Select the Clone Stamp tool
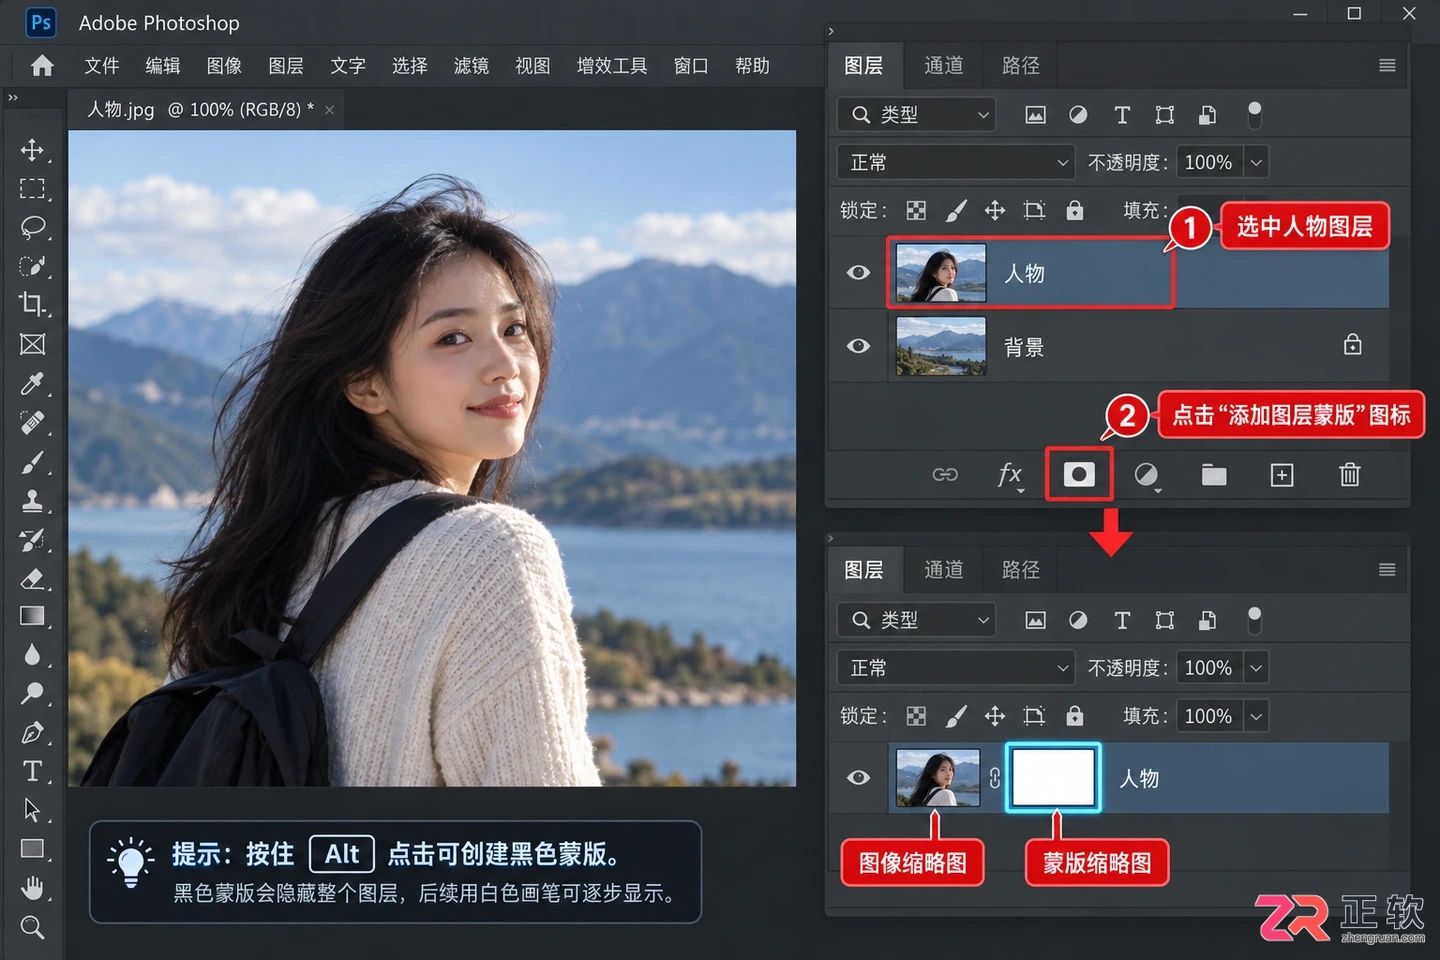Image resolution: width=1440 pixels, height=960 pixels. pos(32,500)
